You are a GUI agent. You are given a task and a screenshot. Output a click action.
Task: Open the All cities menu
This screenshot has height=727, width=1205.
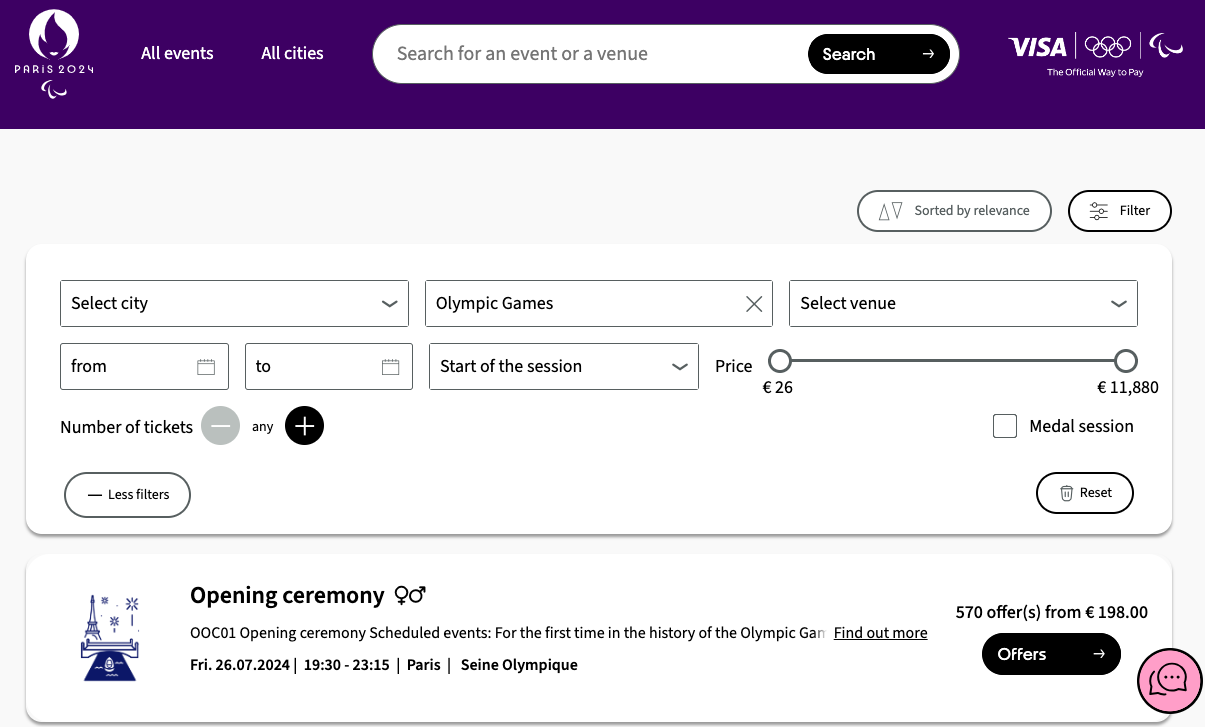[x=292, y=54]
